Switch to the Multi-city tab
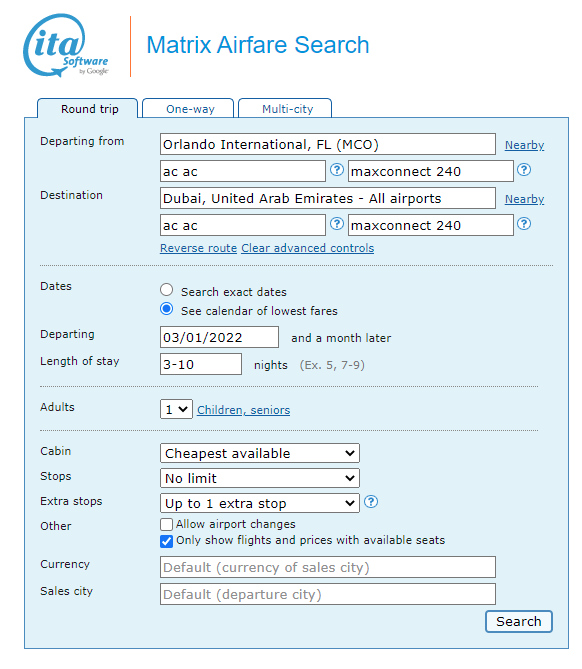Image resolution: width=582 pixels, height=669 pixels. 285,109
